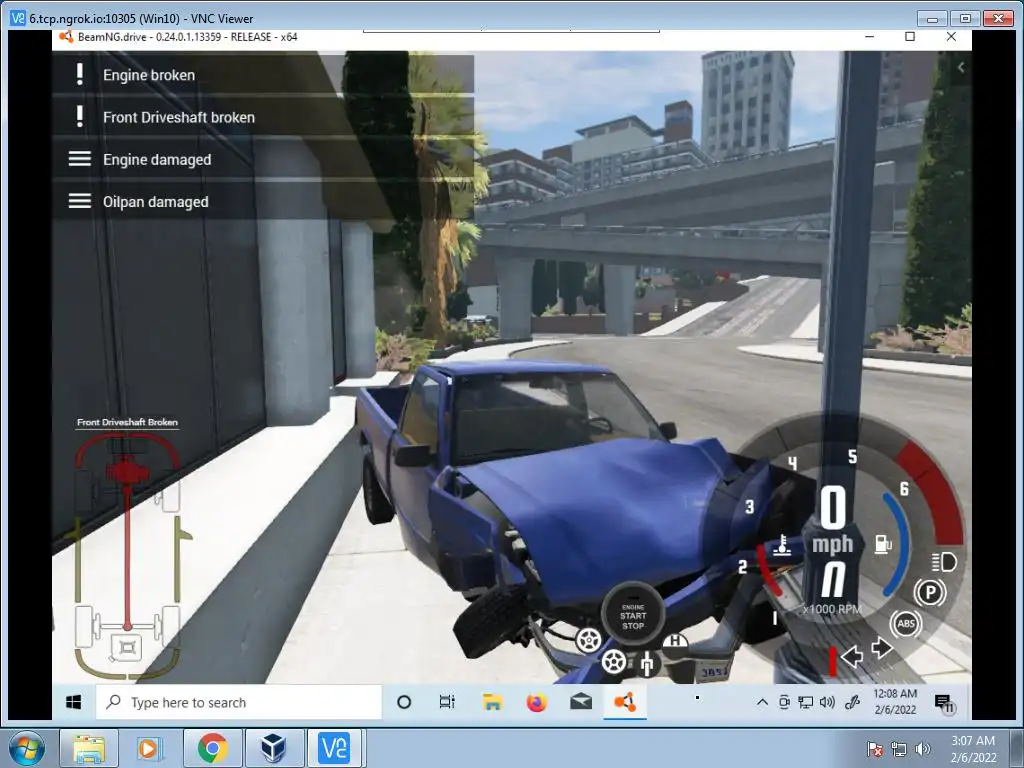Select the Engine damaged message

[x=263, y=159]
